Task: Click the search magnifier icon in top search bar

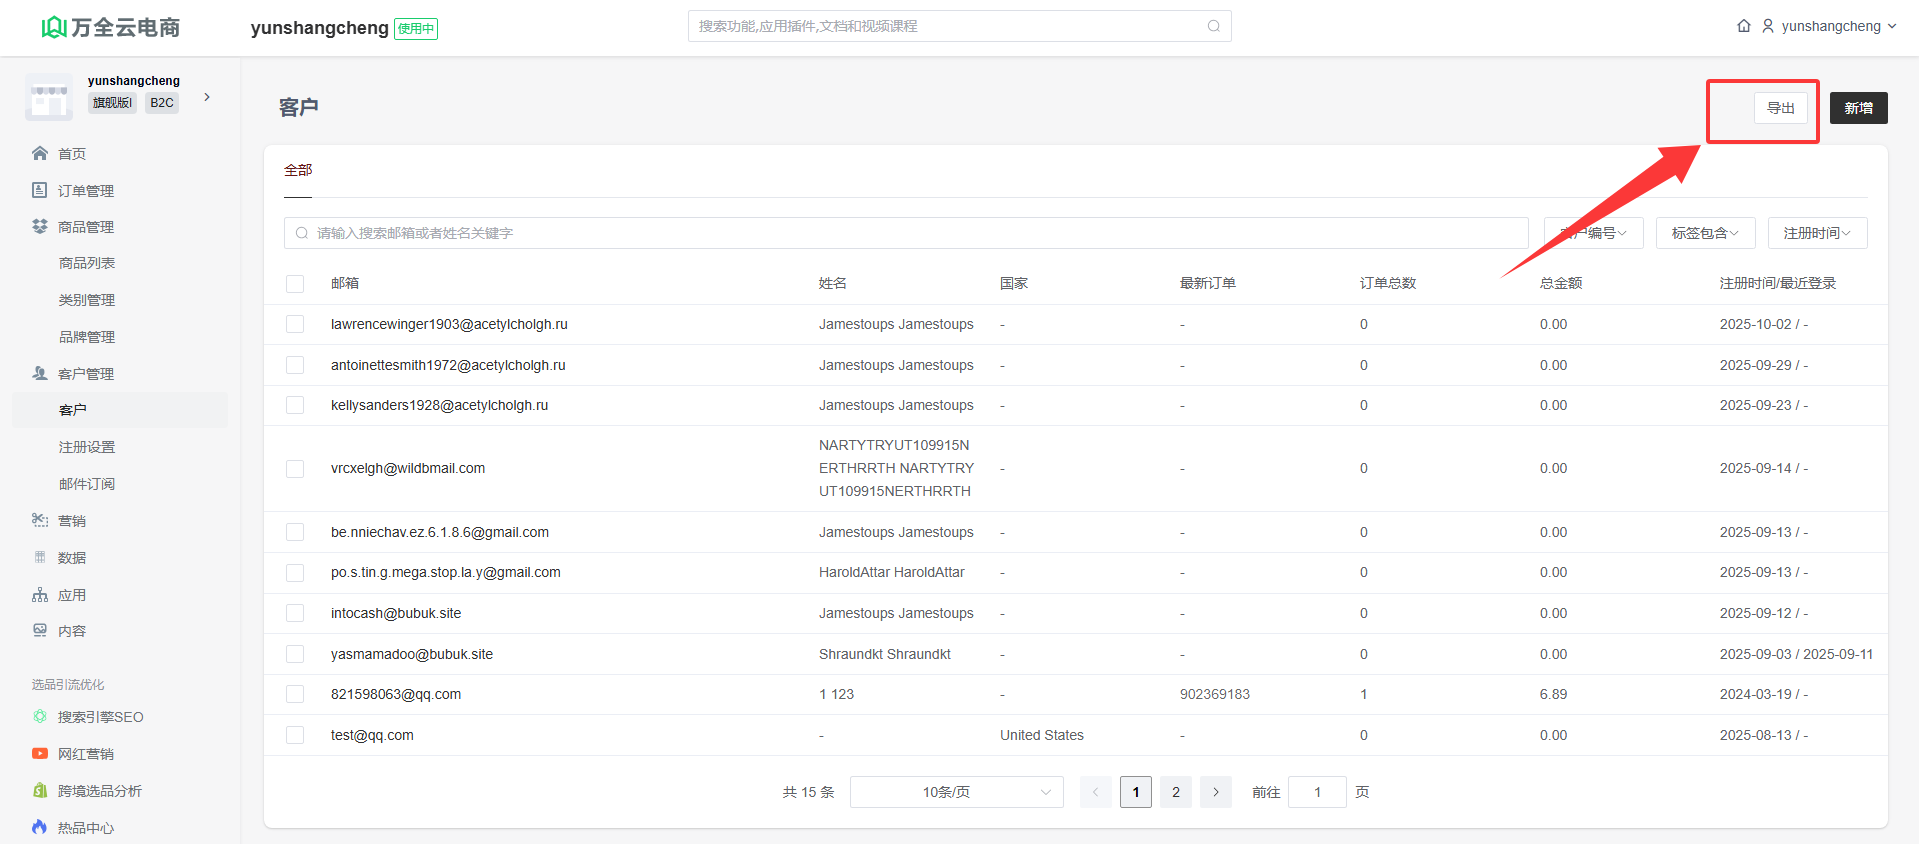Action: [x=1213, y=26]
